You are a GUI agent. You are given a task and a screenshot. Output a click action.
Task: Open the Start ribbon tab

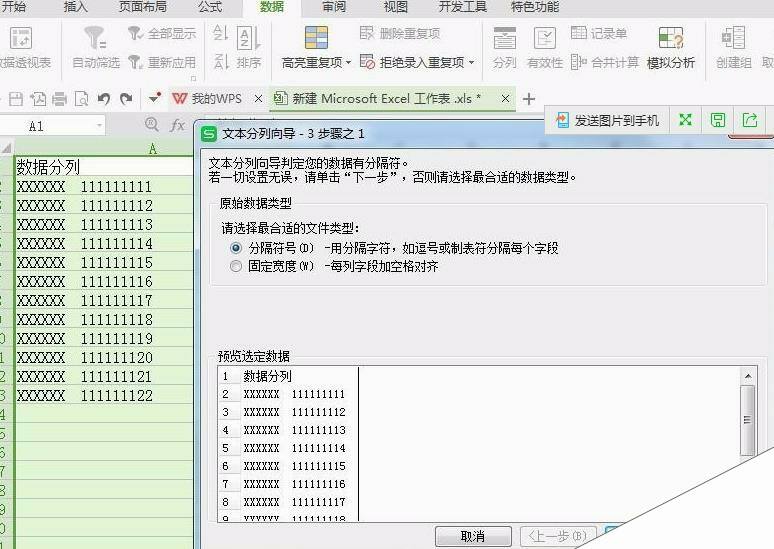click(x=14, y=7)
